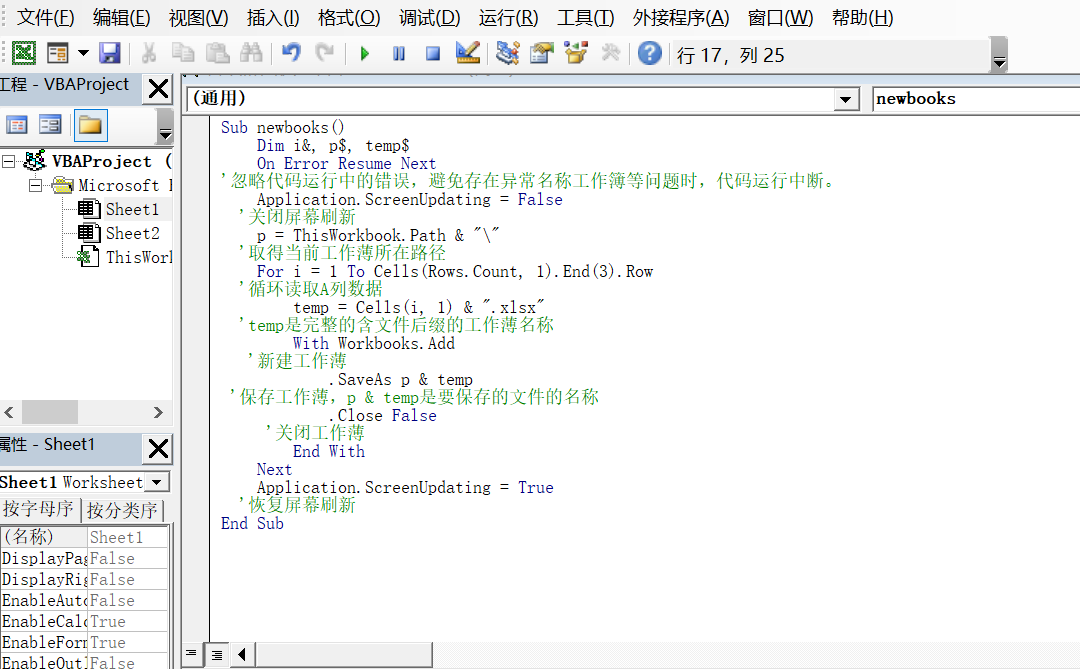The width and height of the screenshot is (1080, 669).
Task: Click the 'On Error Resume Next' line
Action: pos(346,163)
